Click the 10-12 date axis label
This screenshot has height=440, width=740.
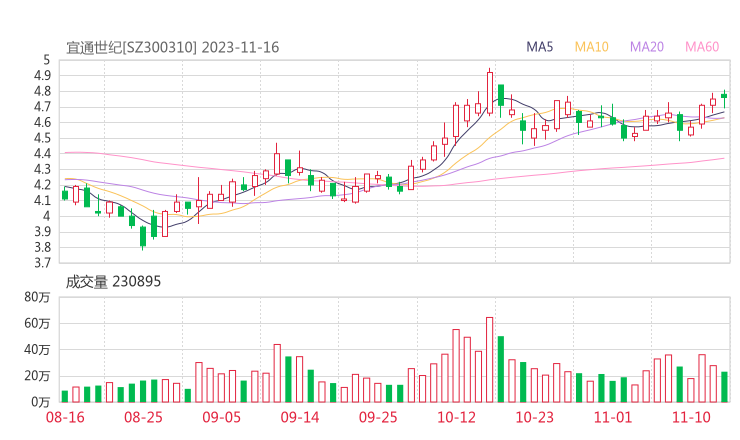click(456, 417)
